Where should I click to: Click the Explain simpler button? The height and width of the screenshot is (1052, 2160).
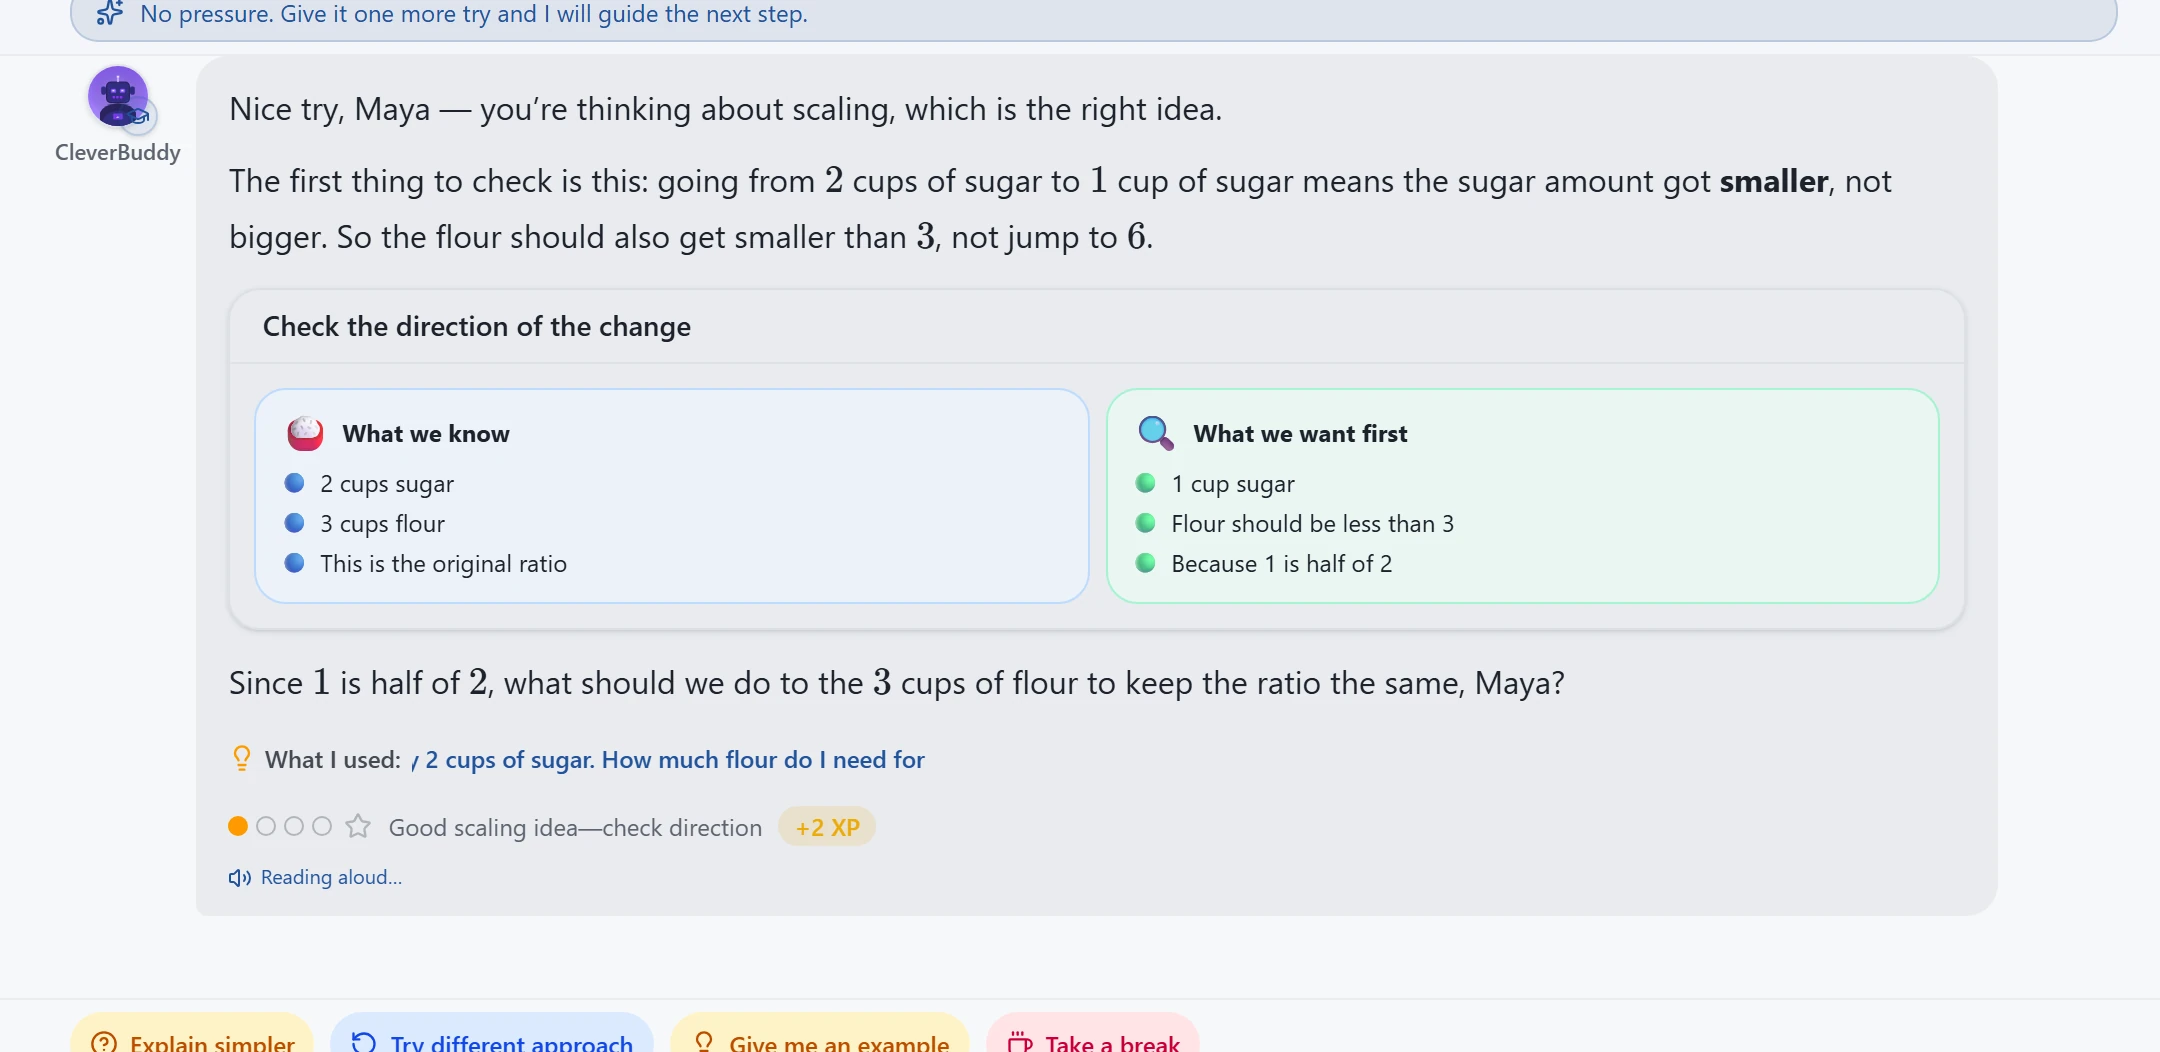pyautogui.click(x=192, y=1035)
